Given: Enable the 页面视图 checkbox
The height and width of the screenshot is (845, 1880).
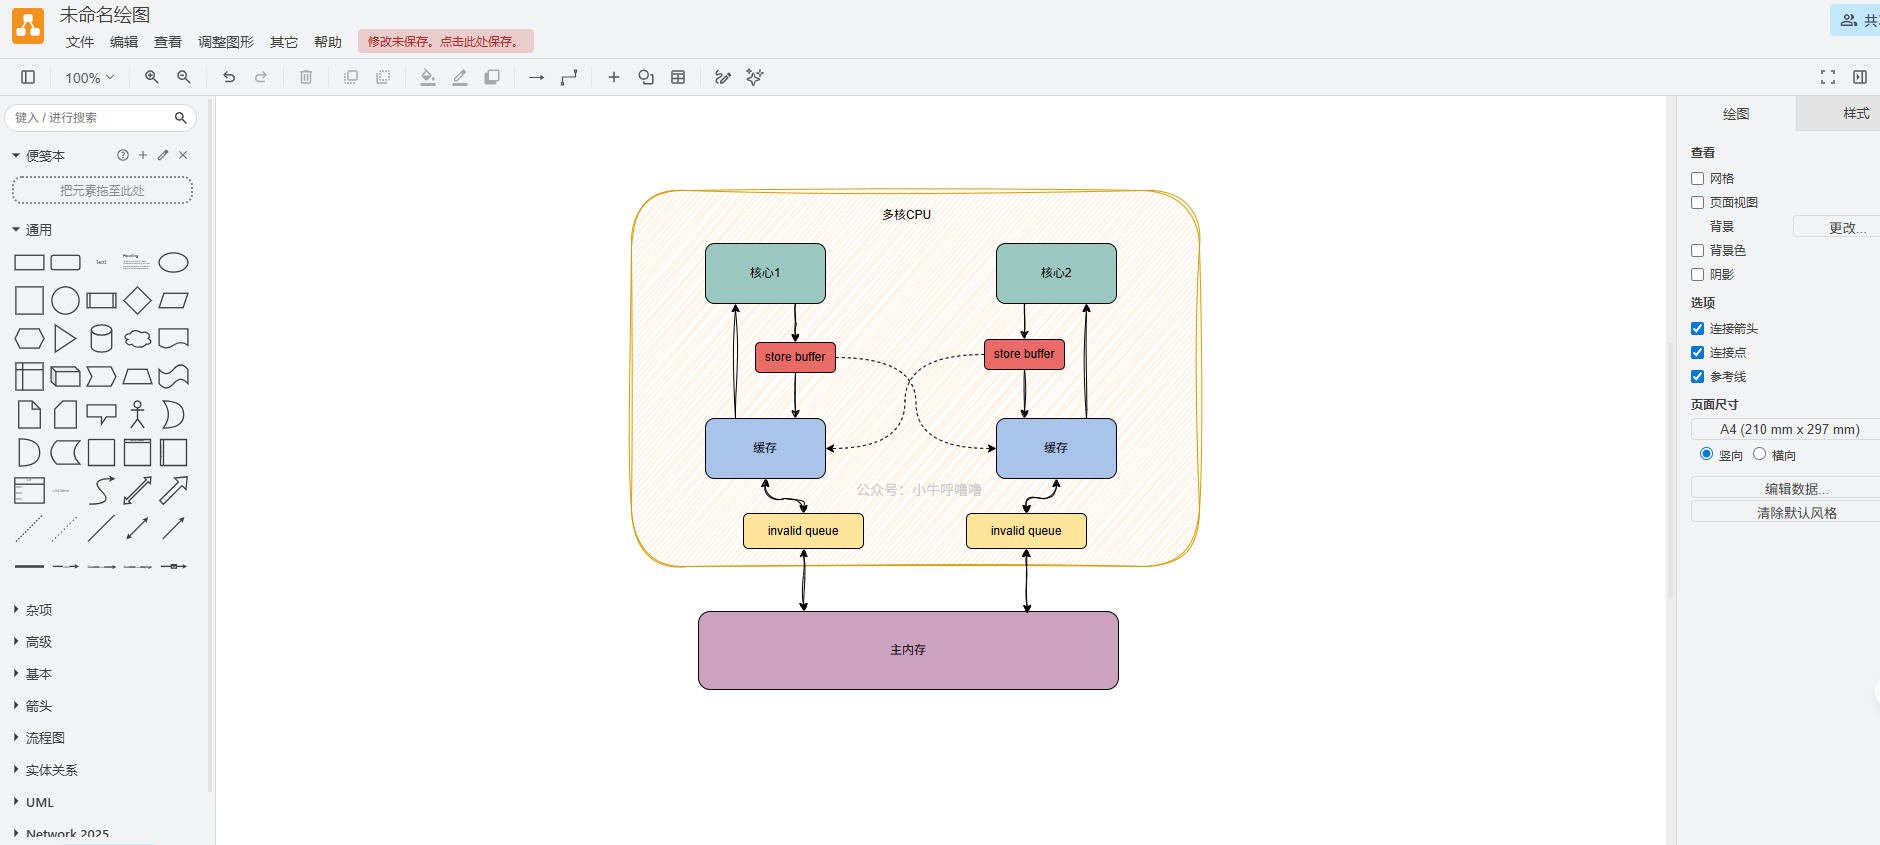Looking at the screenshot, I should 1697,203.
